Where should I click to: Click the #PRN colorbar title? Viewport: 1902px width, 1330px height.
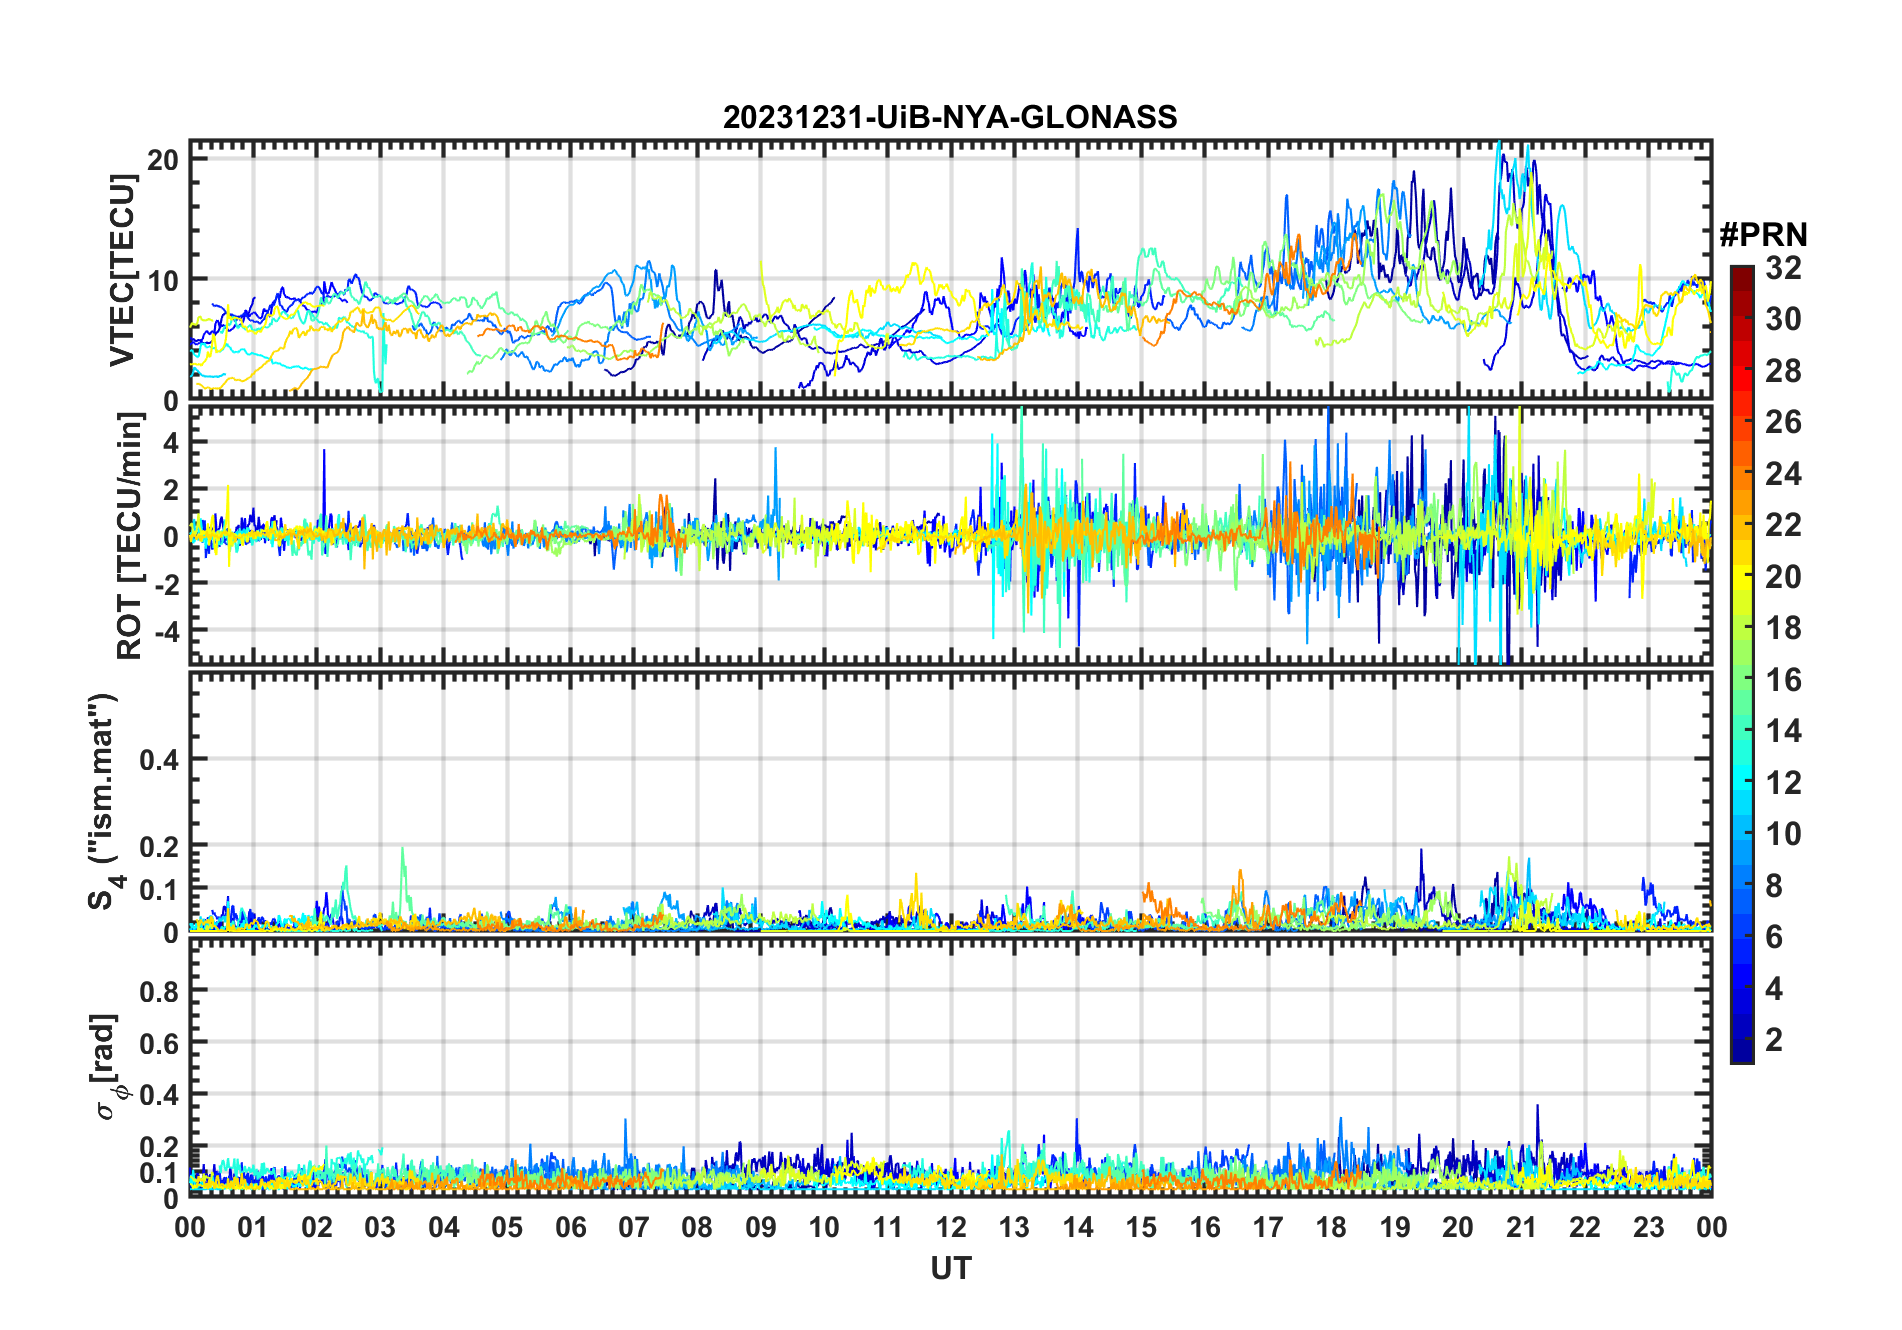click(1763, 235)
